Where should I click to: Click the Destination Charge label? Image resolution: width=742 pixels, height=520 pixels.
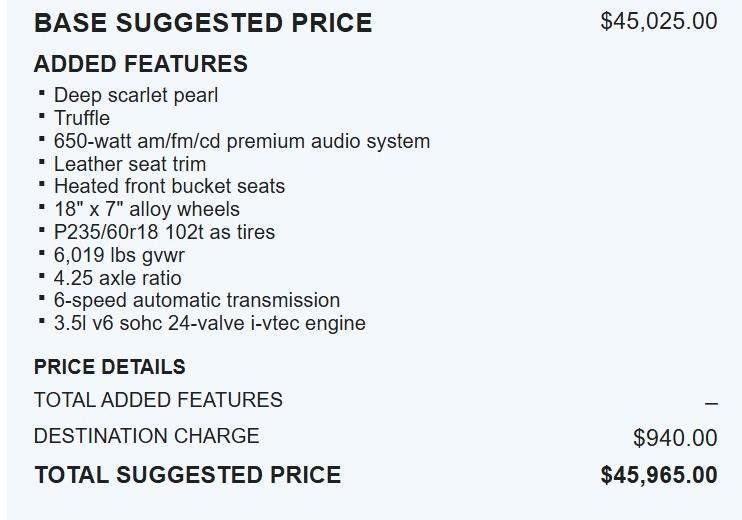146,436
